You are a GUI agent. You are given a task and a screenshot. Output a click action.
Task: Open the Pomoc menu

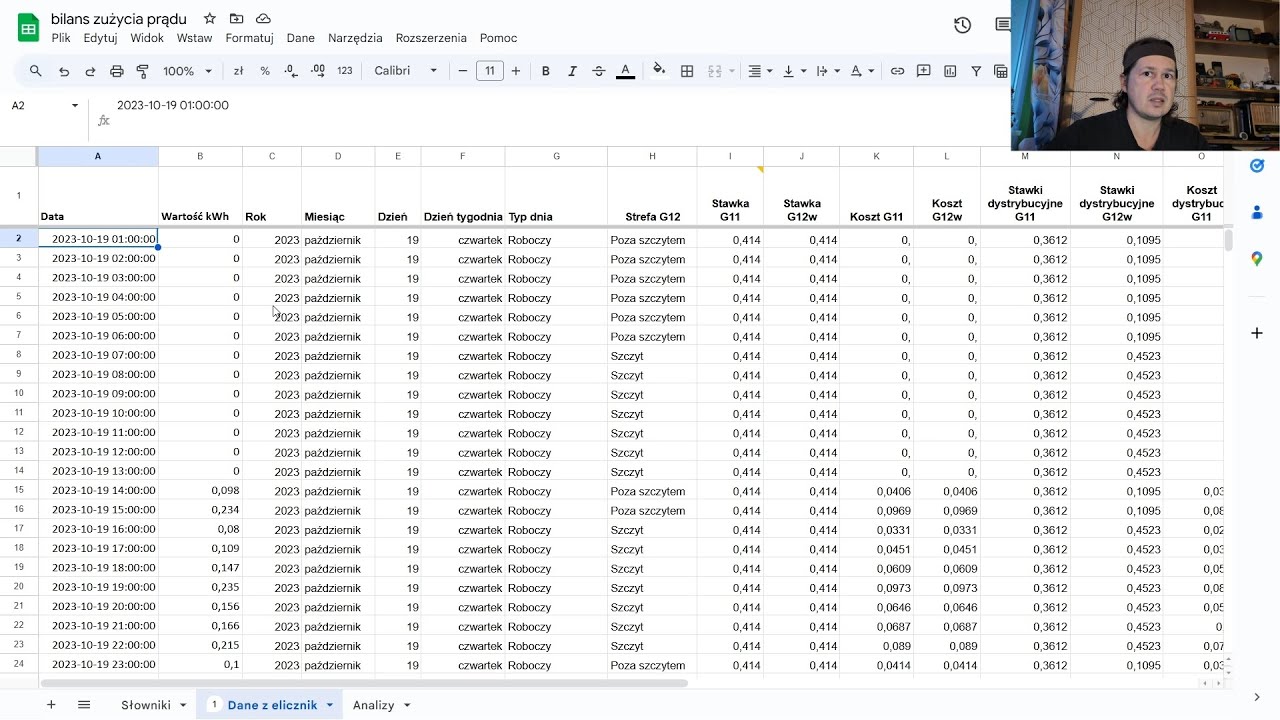[498, 38]
